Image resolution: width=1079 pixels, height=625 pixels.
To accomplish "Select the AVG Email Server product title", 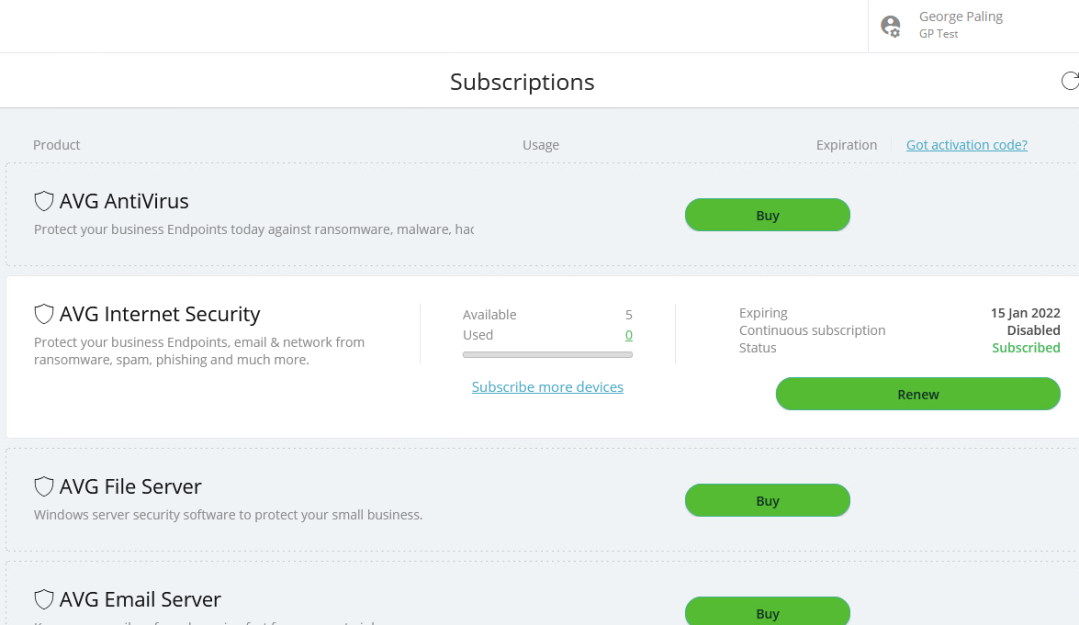I will 140,600.
